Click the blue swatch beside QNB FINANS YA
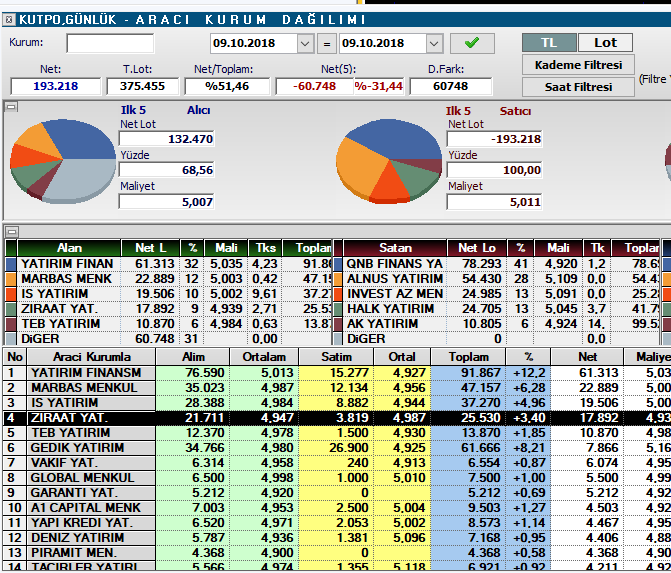Viewport: 671px width, 573px height. (338, 264)
